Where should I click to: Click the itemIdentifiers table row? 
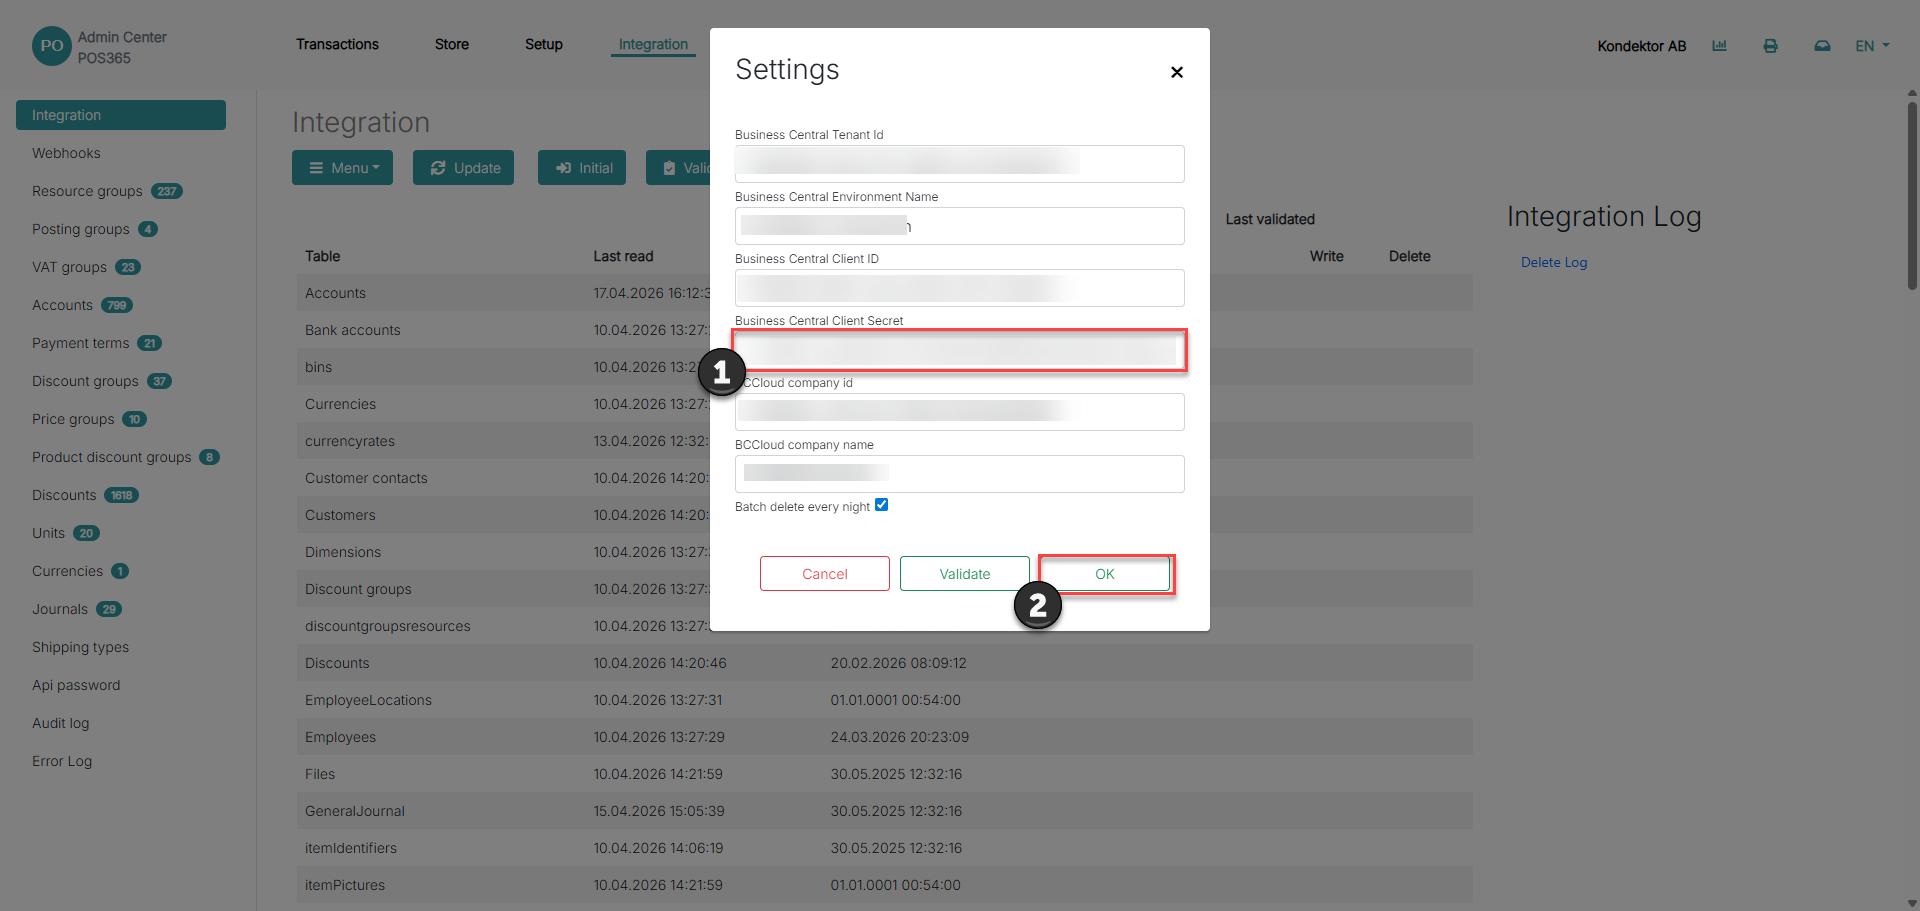(x=884, y=848)
